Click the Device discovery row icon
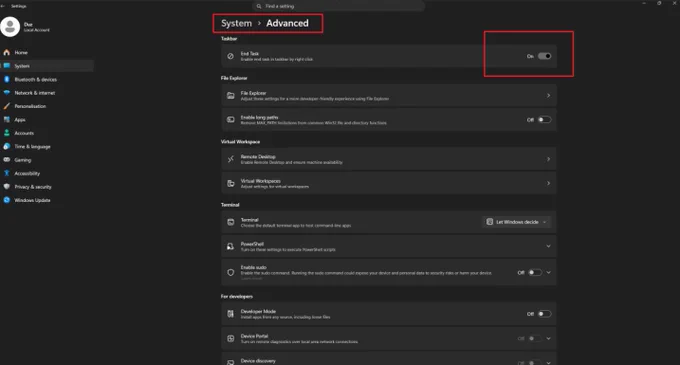The height and width of the screenshot is (365, 680). coord(231,362)
